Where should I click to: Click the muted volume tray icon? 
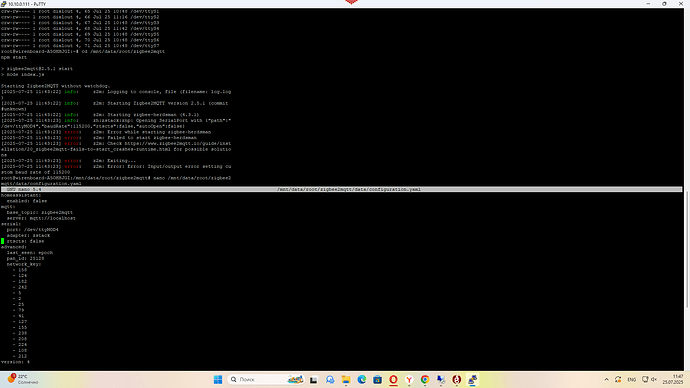654,379
